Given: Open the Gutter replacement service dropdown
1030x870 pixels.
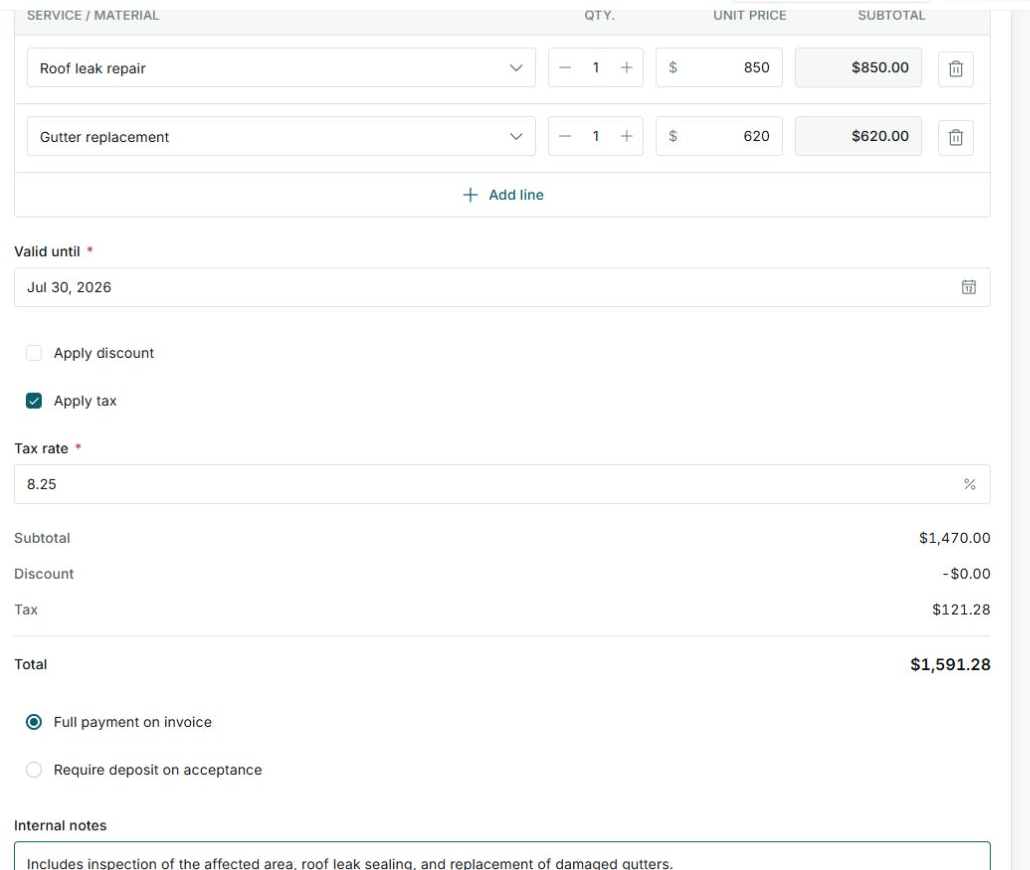Looking at the screenshot, I should coord(281,136).
